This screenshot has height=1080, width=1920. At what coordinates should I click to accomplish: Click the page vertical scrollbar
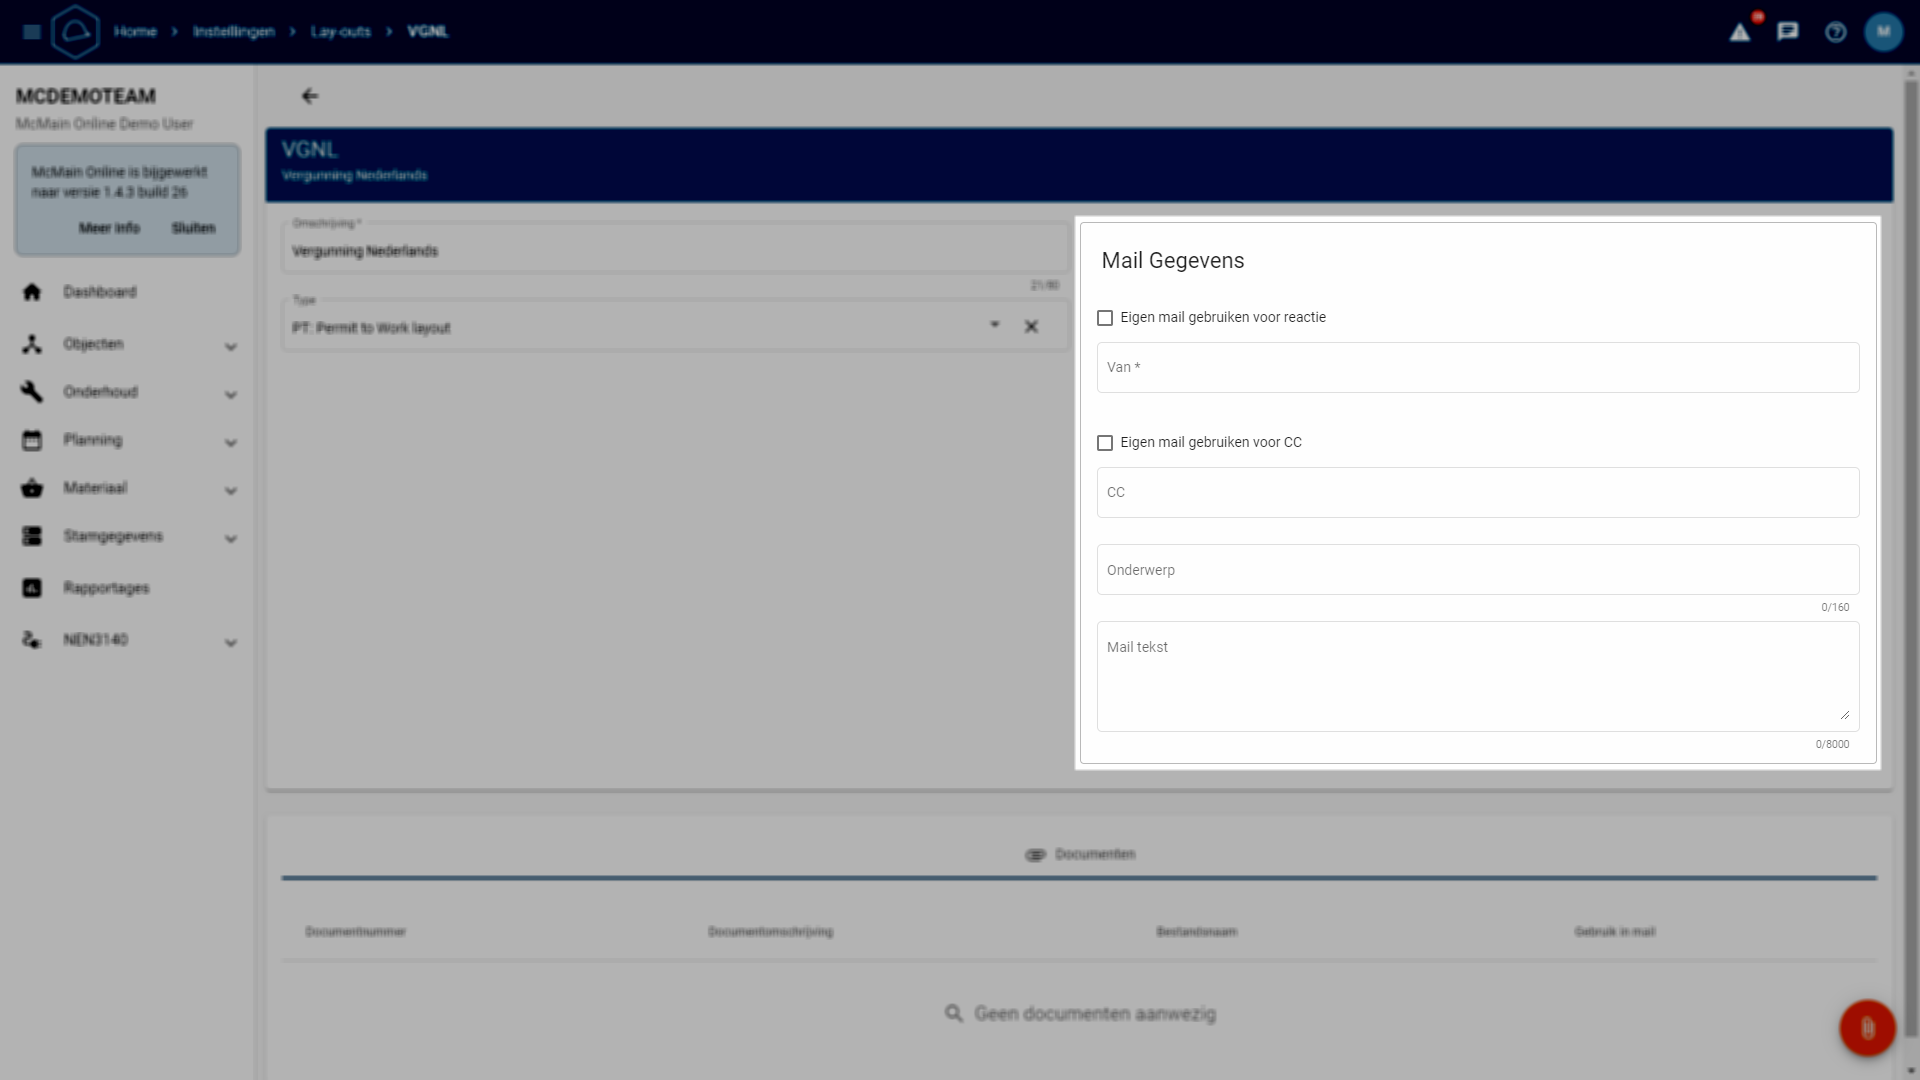pos(1911,560)
